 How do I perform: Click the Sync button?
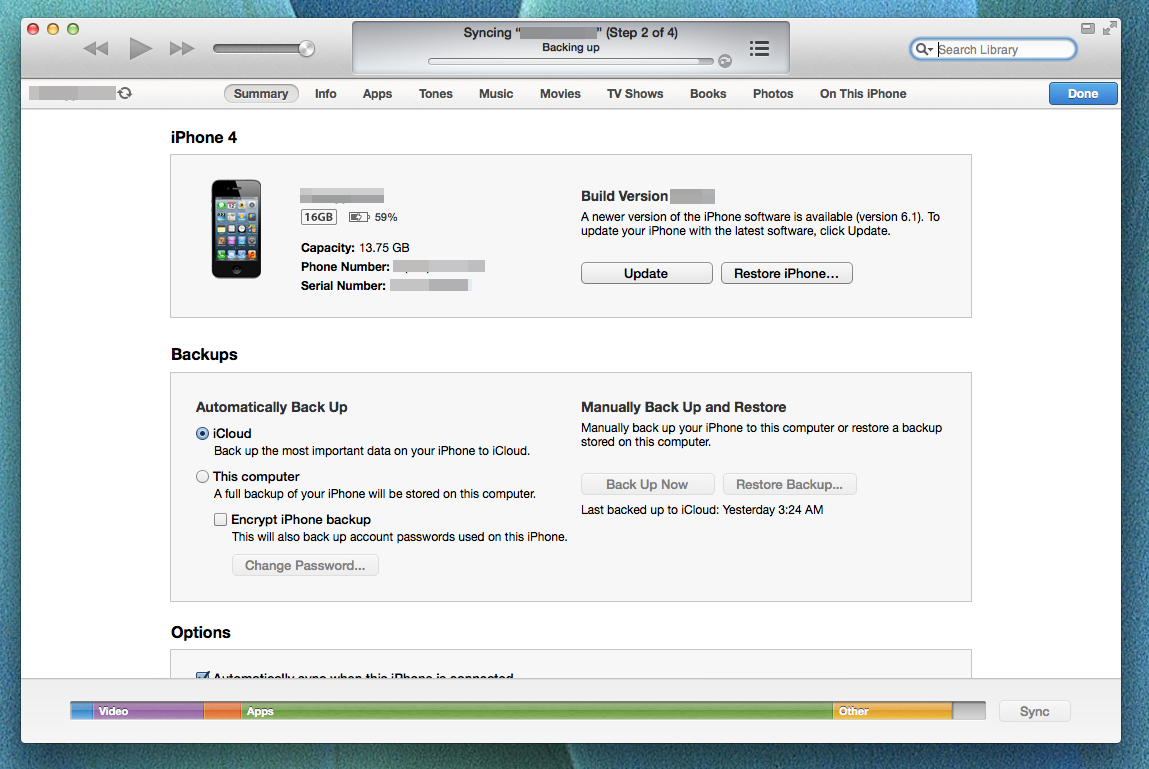[1034, 711]
